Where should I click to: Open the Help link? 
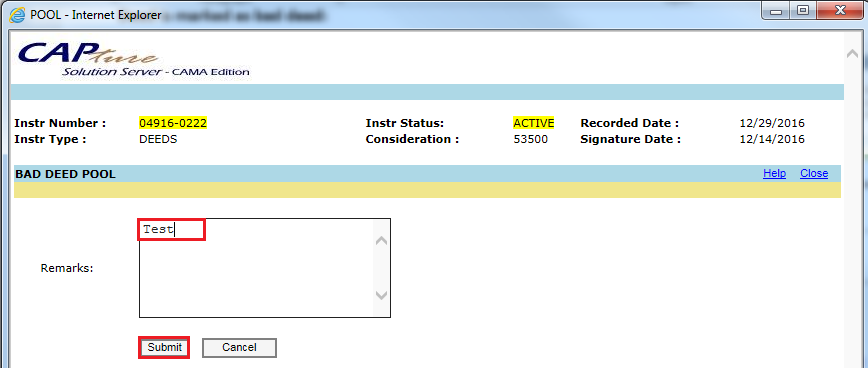(774, 174)
